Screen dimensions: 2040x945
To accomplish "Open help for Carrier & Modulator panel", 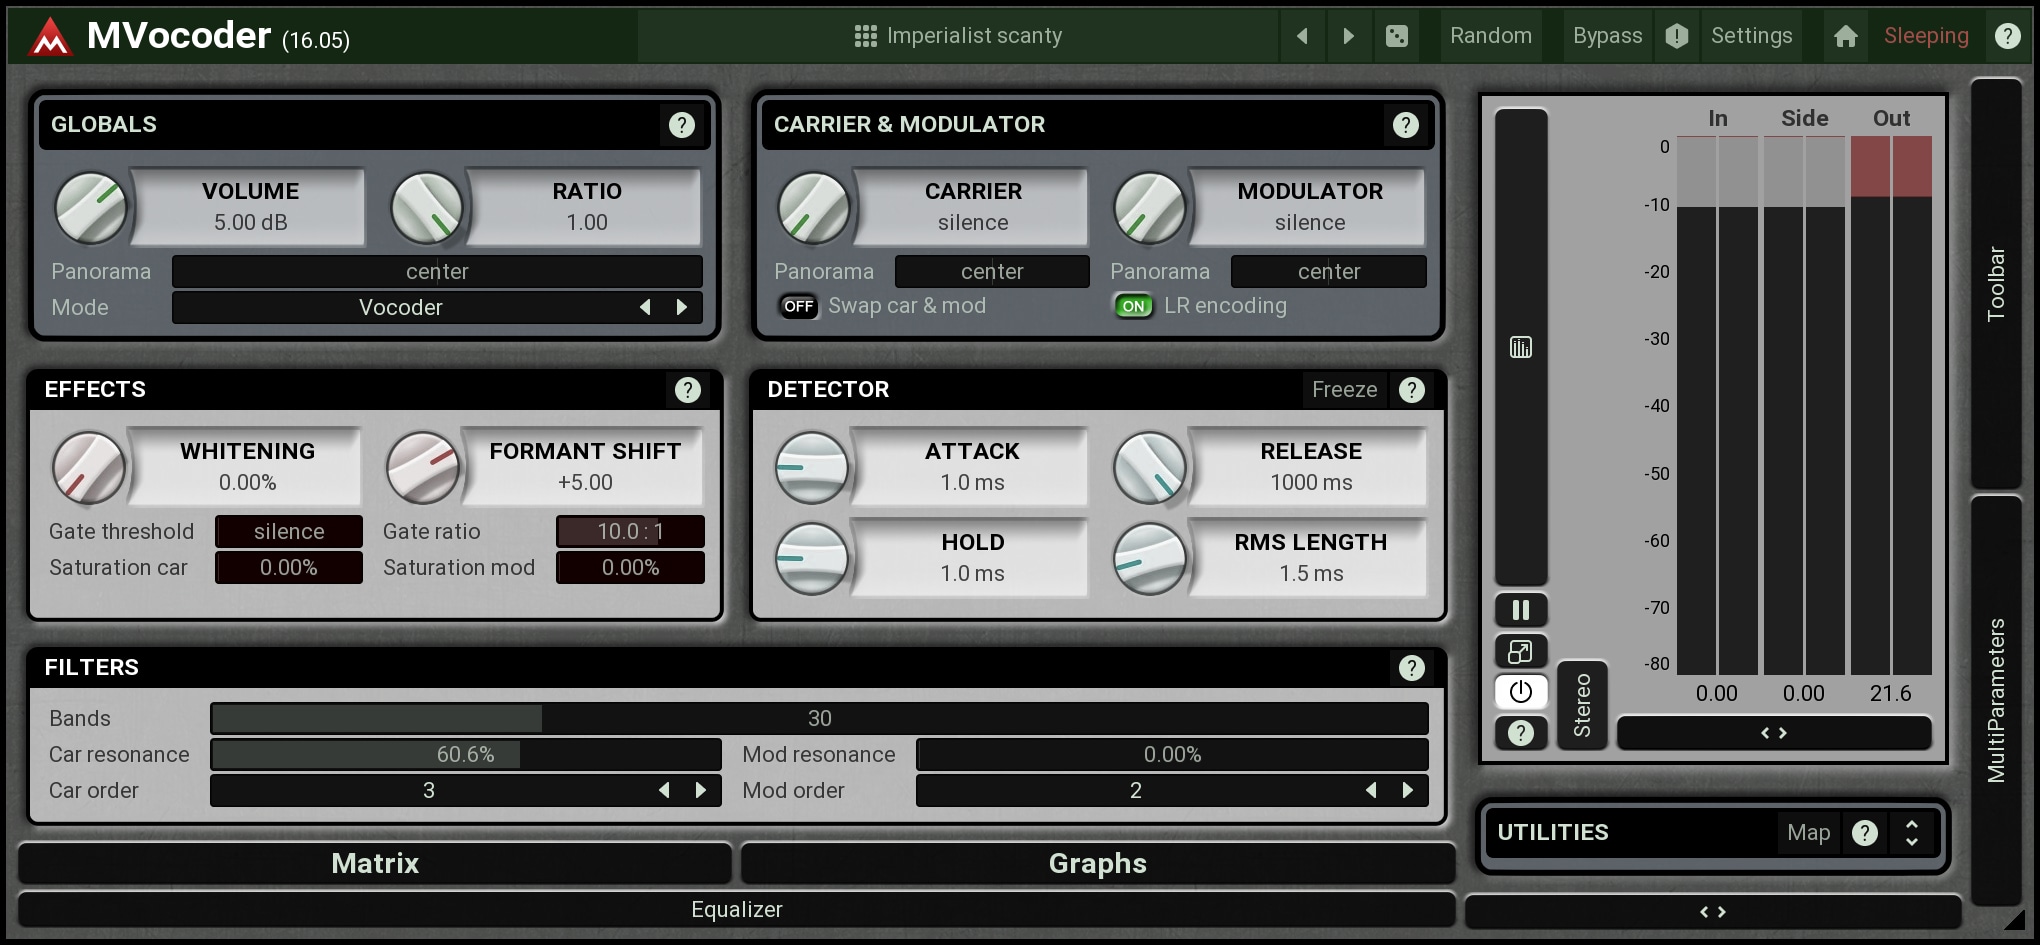I will (x=1406, y=125).
